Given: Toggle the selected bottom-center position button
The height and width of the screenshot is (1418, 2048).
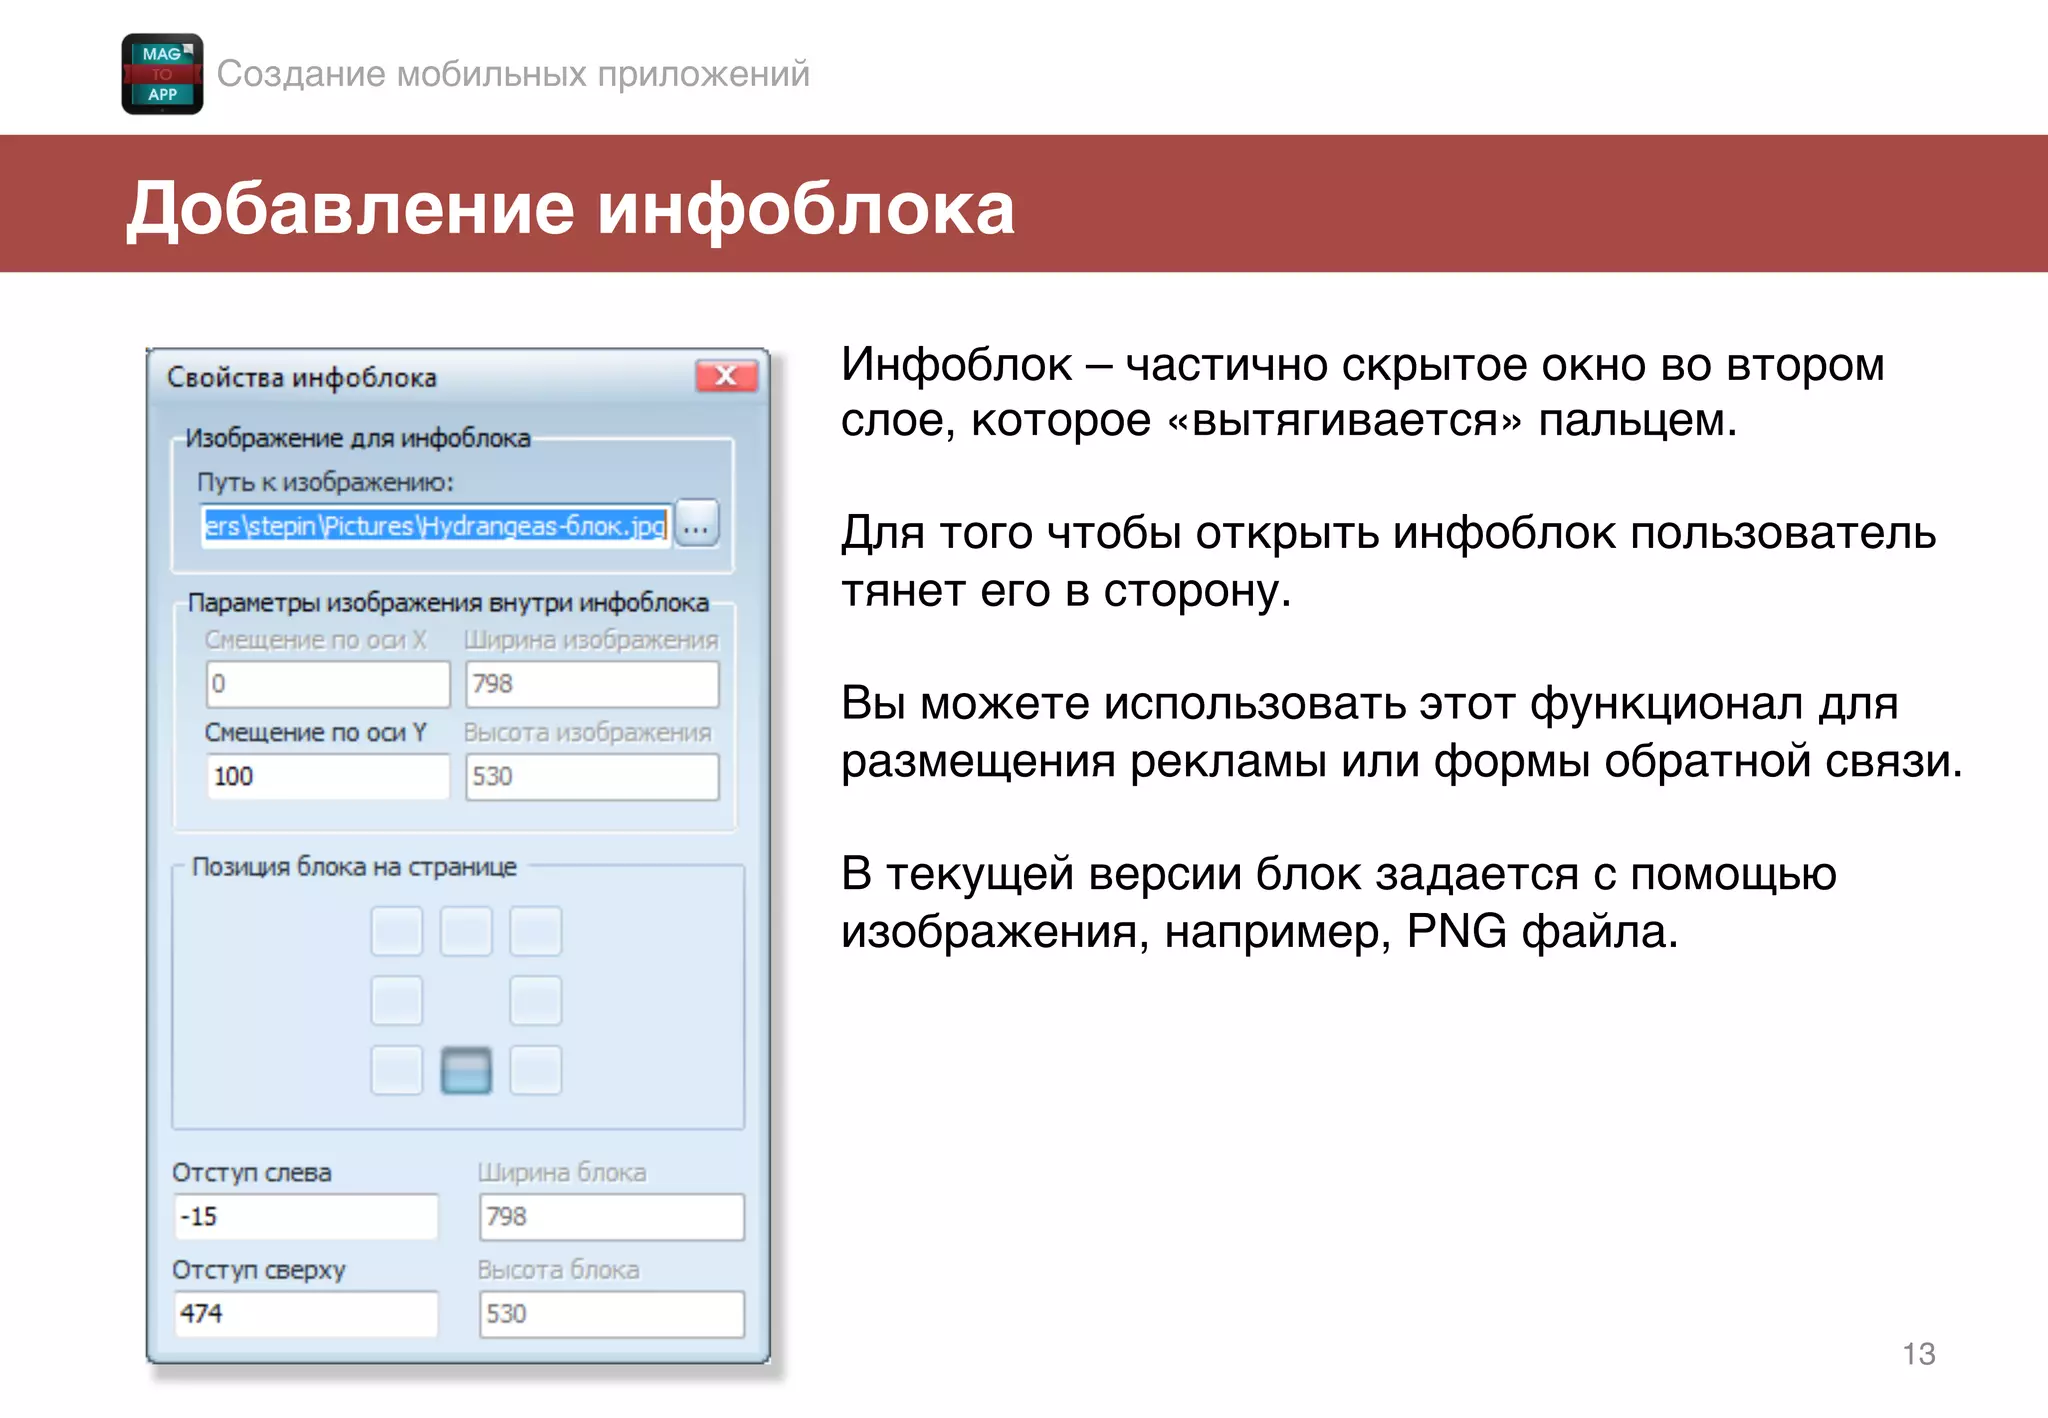Looking at the screenshot, I should pyautogui.click(x=466, y=1070).
